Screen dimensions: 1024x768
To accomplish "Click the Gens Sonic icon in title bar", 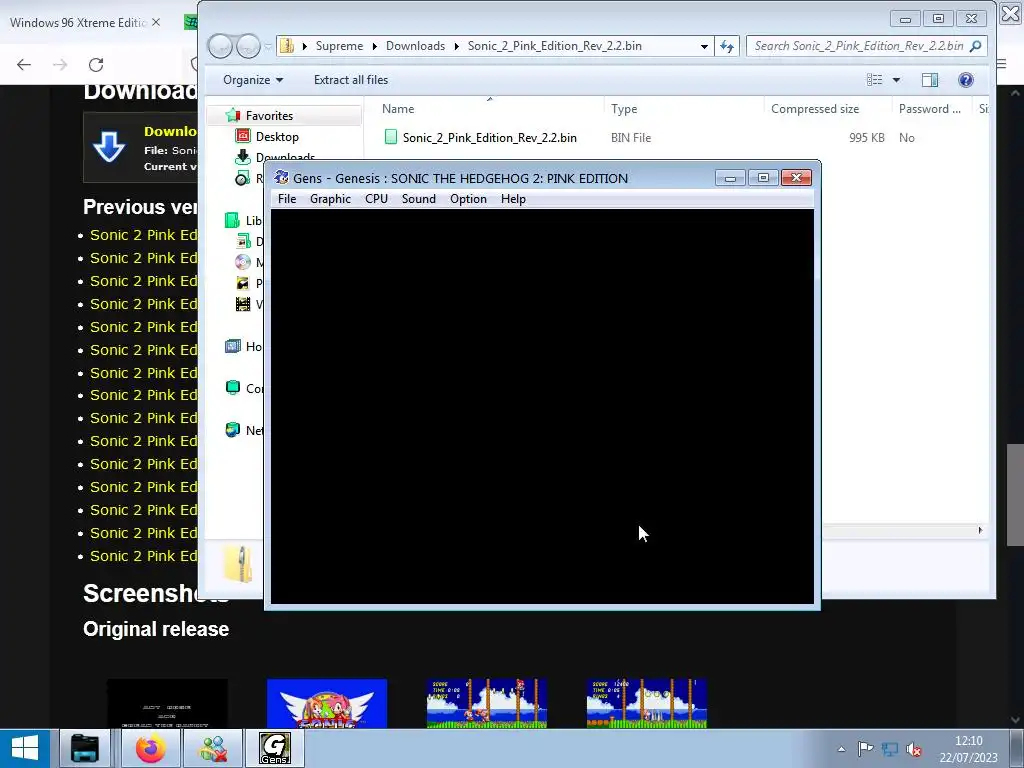I will point(281,178).
